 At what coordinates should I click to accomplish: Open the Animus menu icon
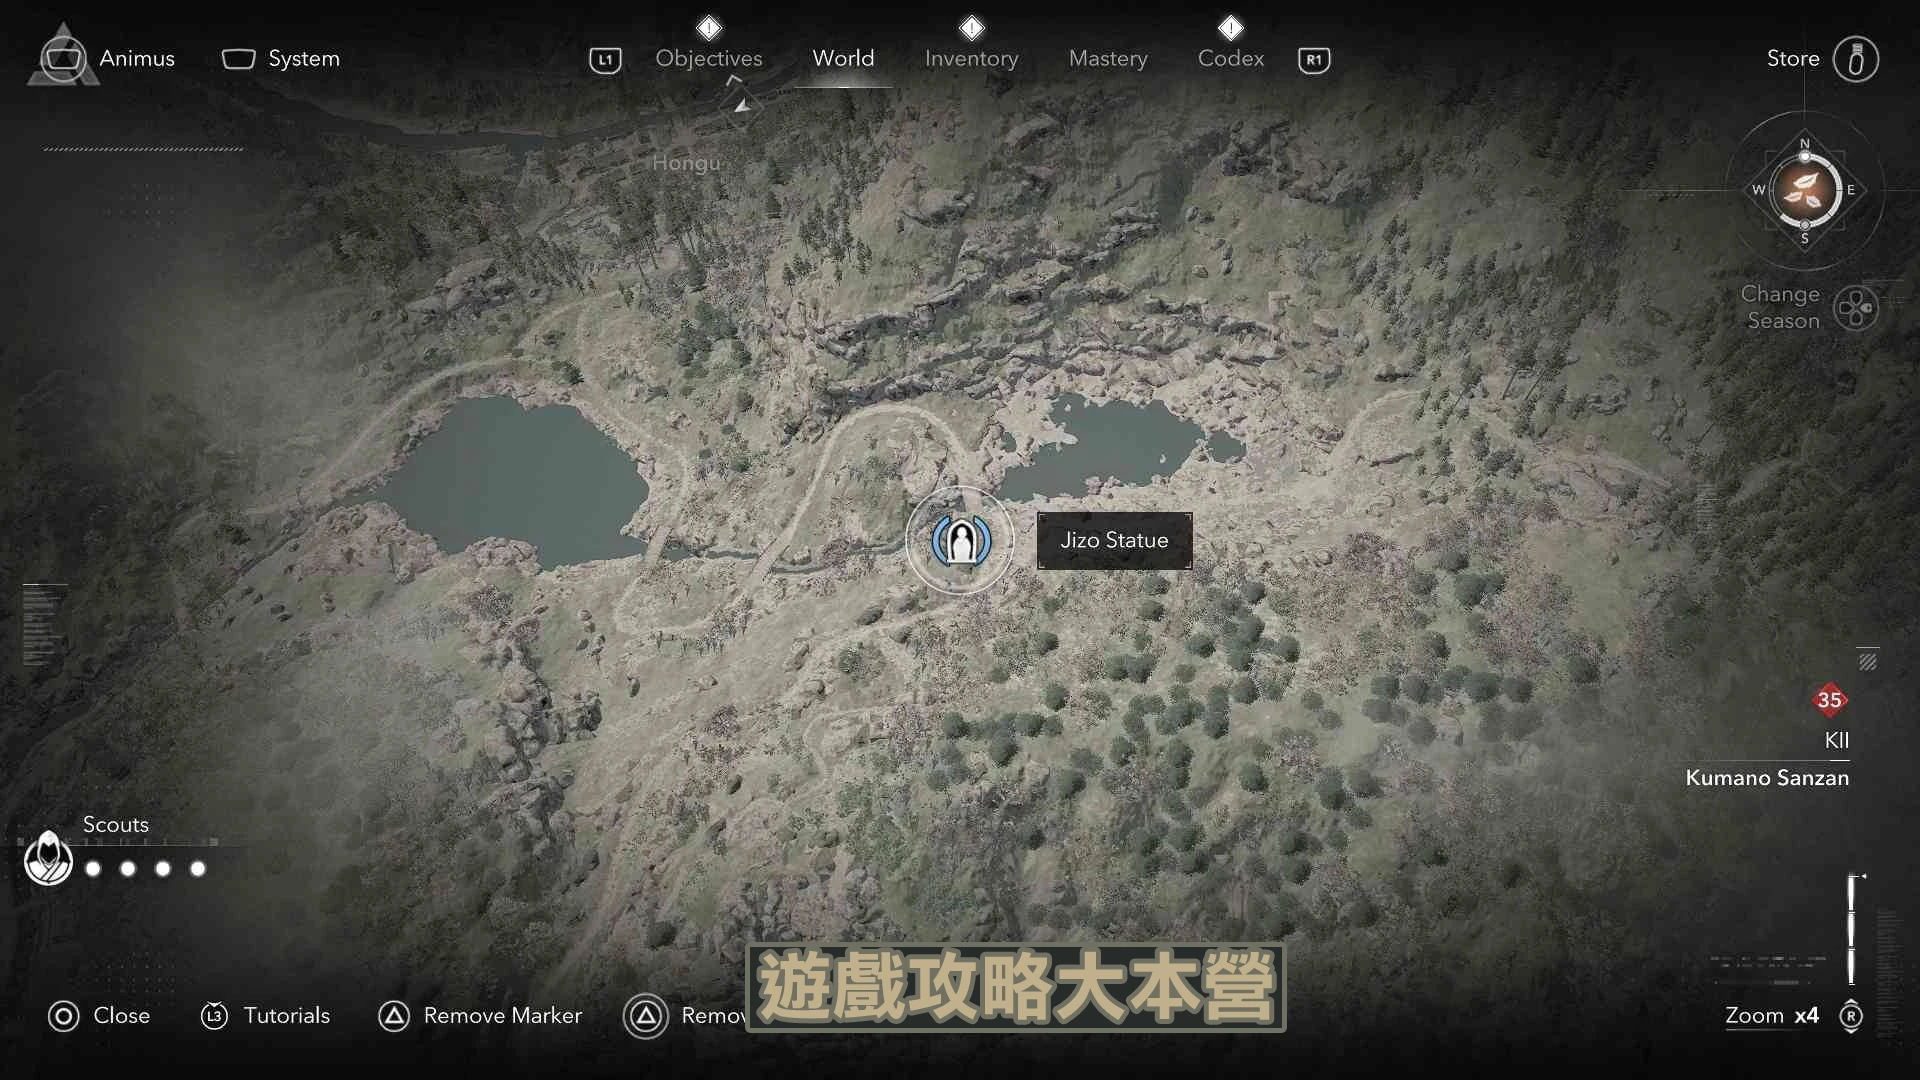pos(63,57)
